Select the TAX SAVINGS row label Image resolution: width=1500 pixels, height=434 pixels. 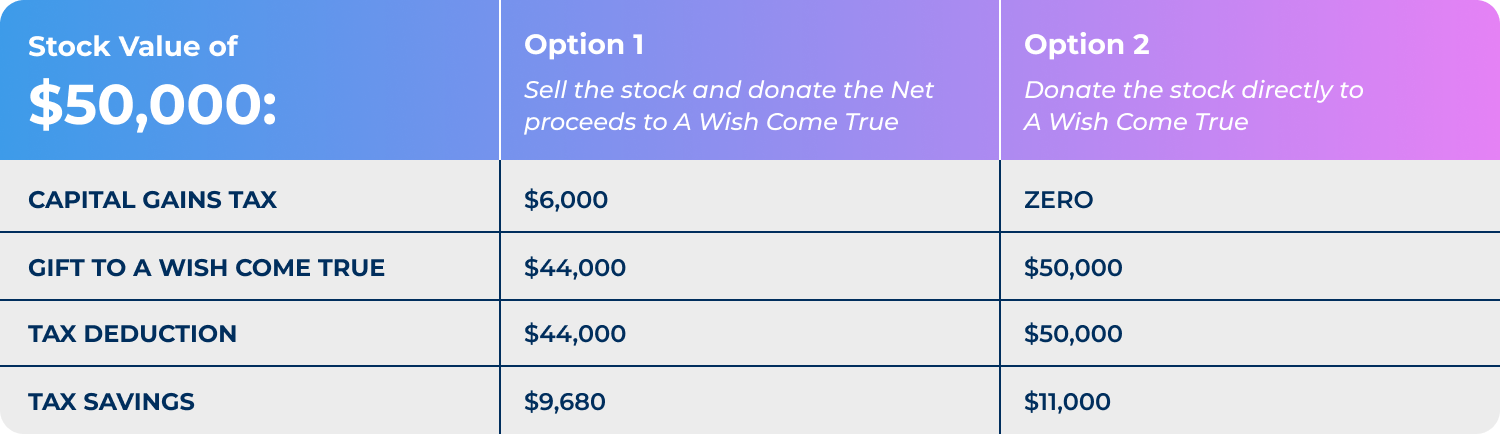coord(111,402)
